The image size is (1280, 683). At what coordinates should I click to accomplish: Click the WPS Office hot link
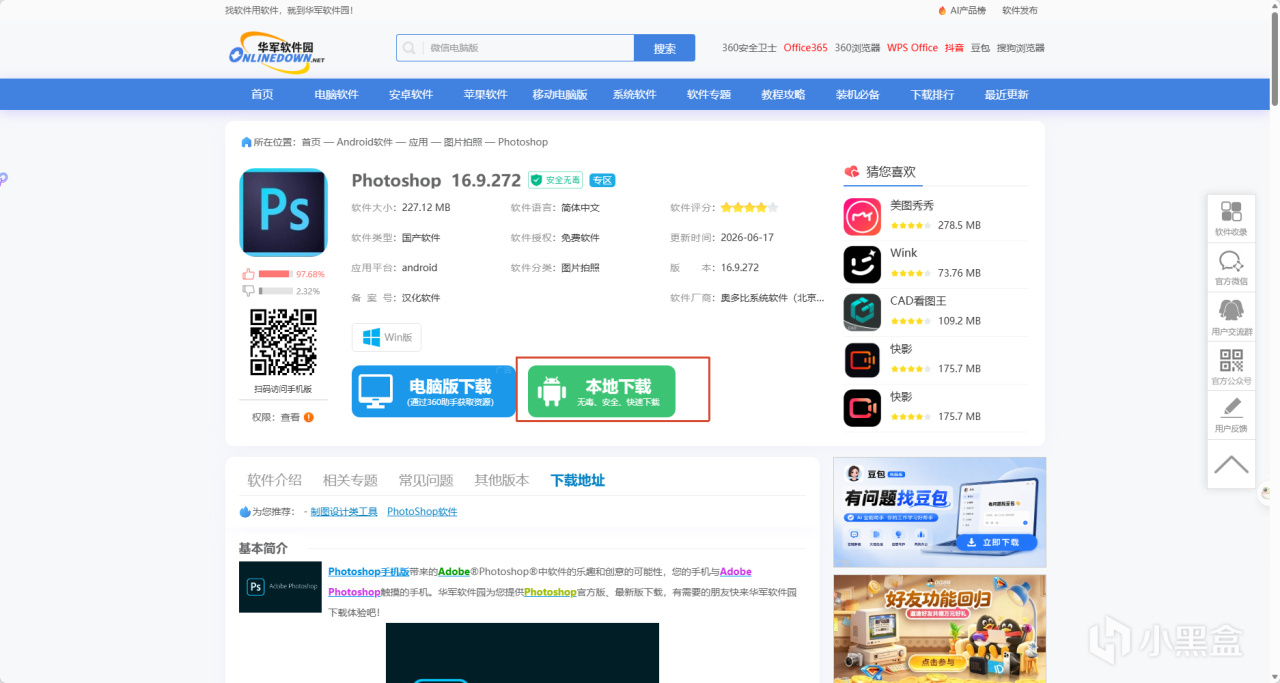click(x=912, y=48)
